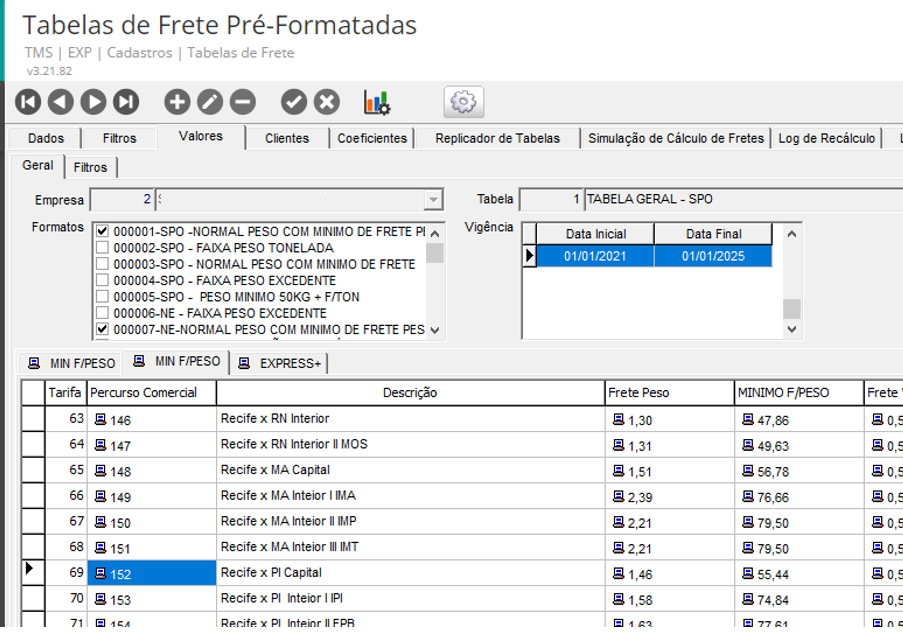903x634 pixels.
Task: Click icon beside MINIMO 74,84
Action: pyautogui.click(x=748, y=599)
